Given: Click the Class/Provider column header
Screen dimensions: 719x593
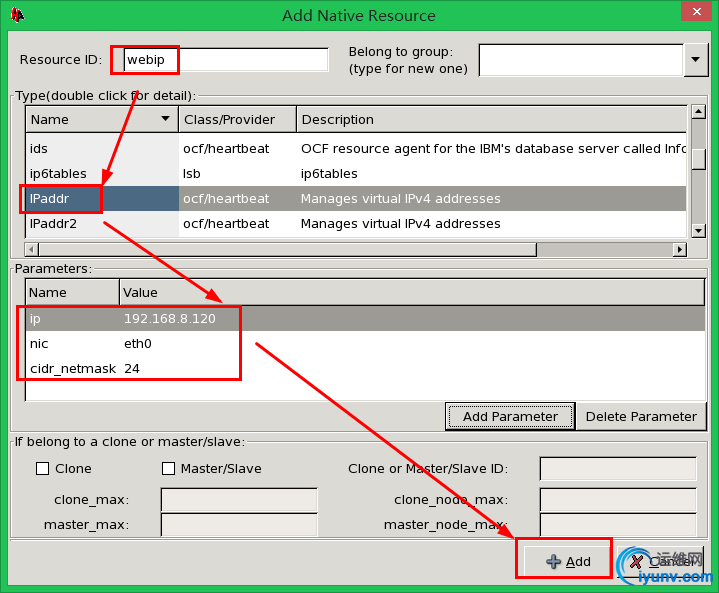Looking at the screenshot, I should [238, 120].
